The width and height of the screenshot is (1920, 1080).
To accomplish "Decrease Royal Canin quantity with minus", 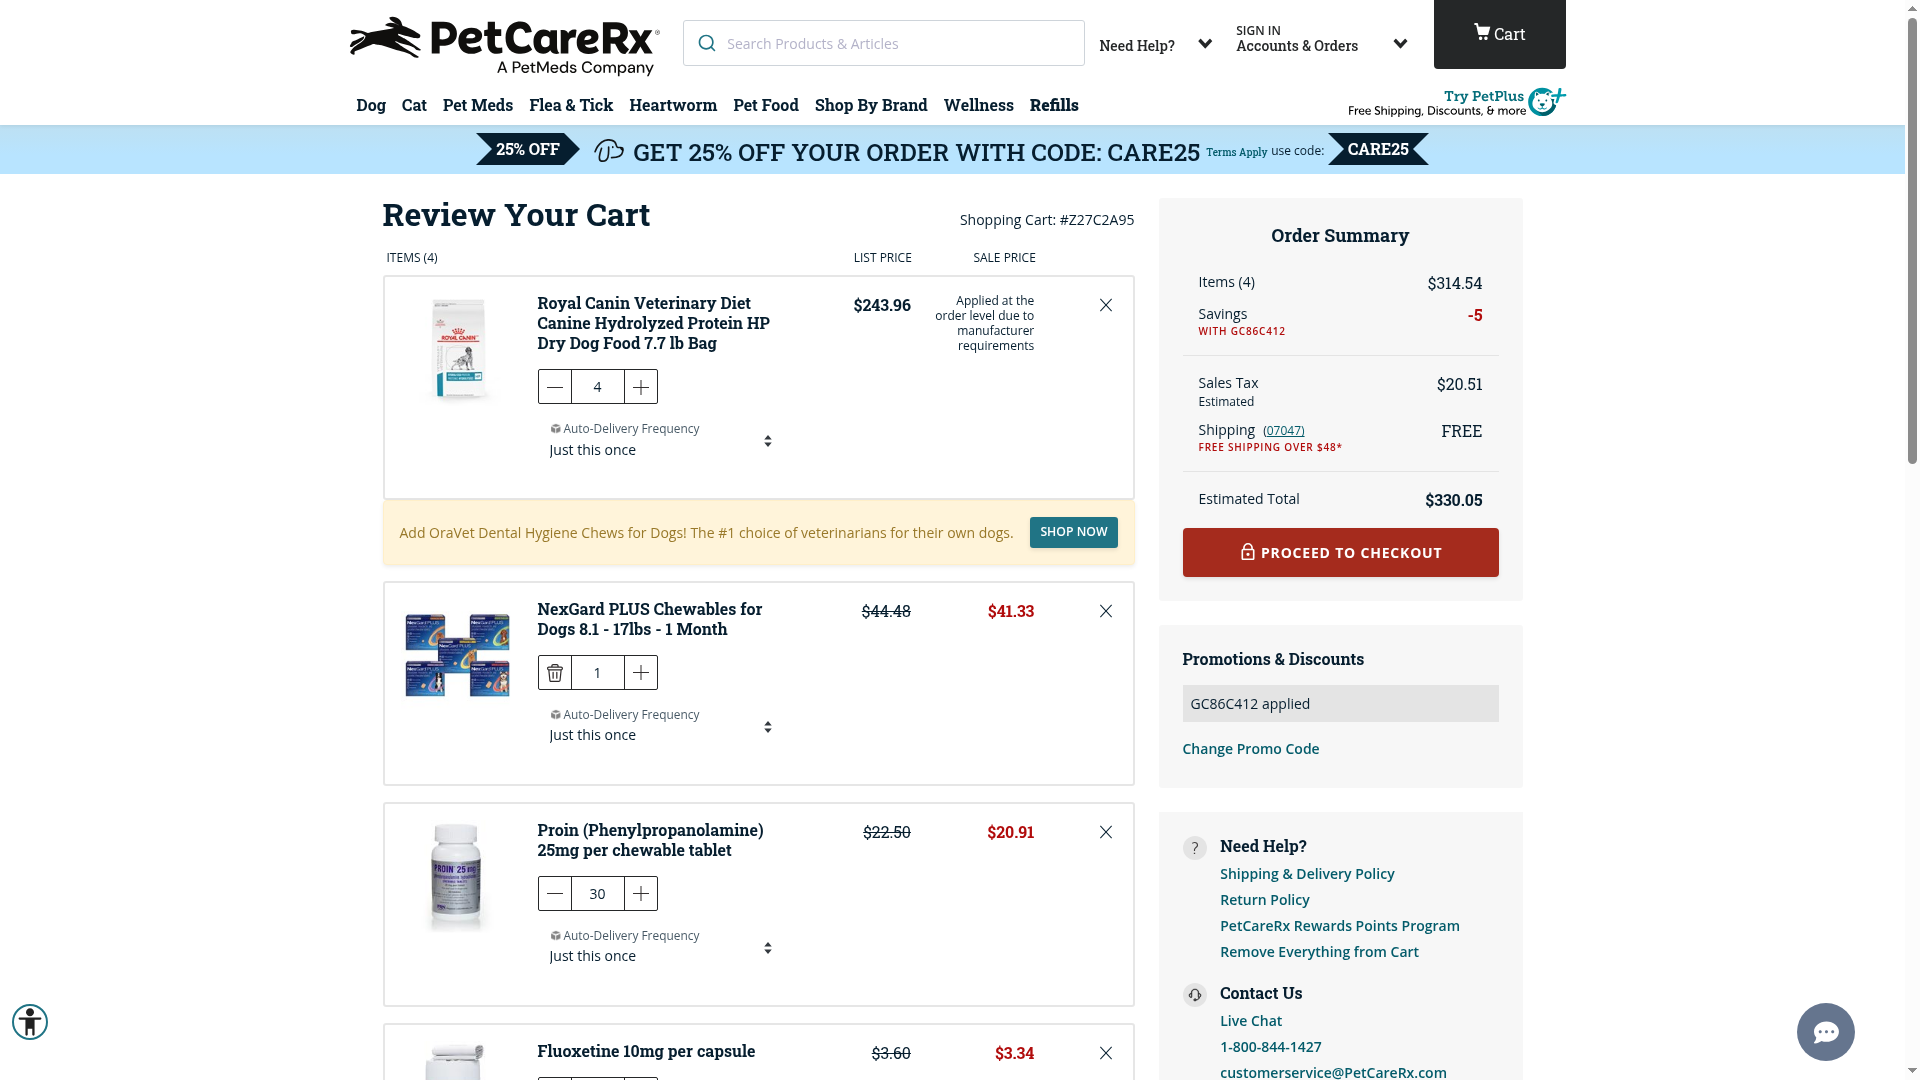I will pyautogui.click(x=555, y=387).
